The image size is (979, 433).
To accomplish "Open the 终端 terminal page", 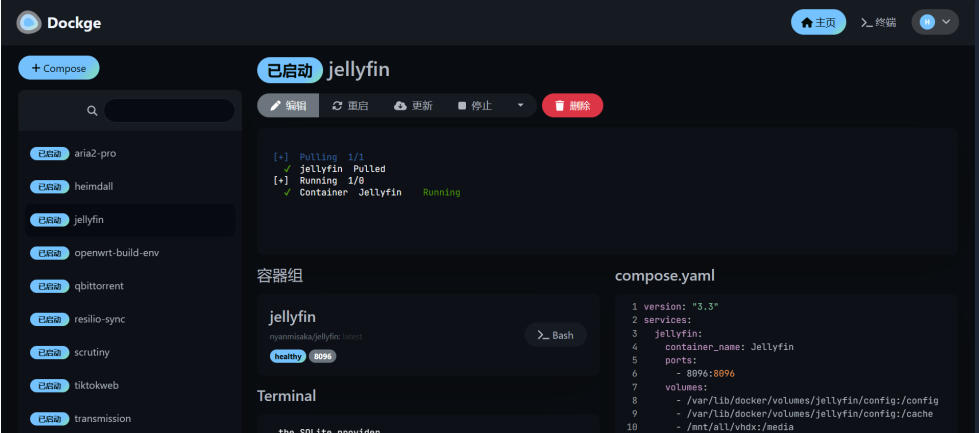I will click(878, 22).
